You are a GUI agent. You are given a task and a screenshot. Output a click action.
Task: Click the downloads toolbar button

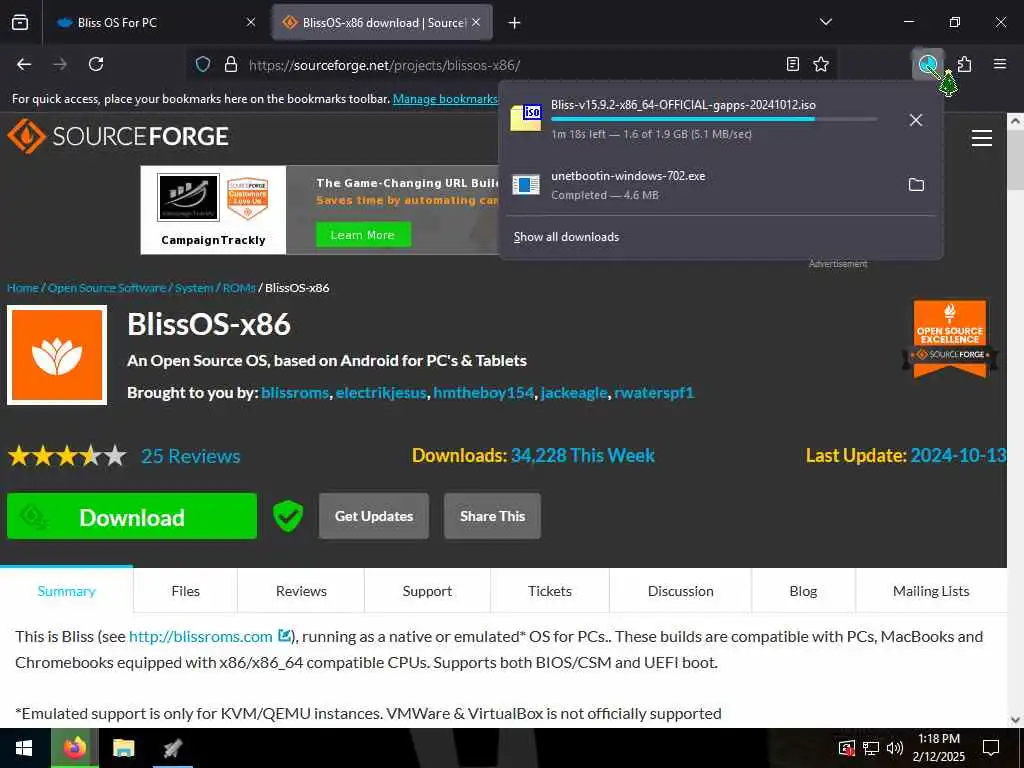pyautogui.click(x=928, y=64)
